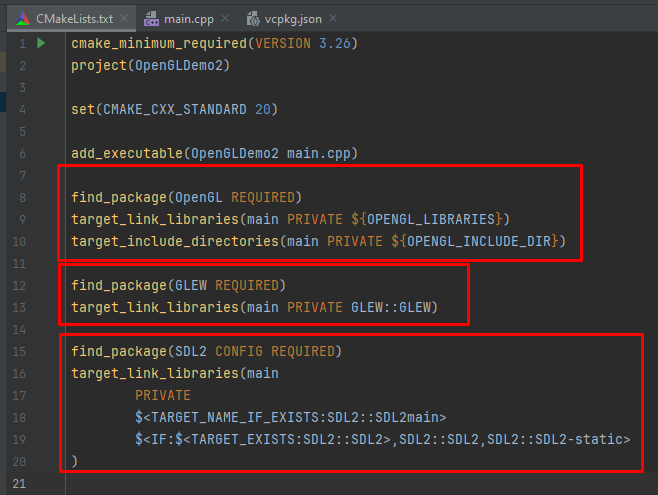
Task: Close the vcpkg.json tab
Action: click(x=333, y=18)
